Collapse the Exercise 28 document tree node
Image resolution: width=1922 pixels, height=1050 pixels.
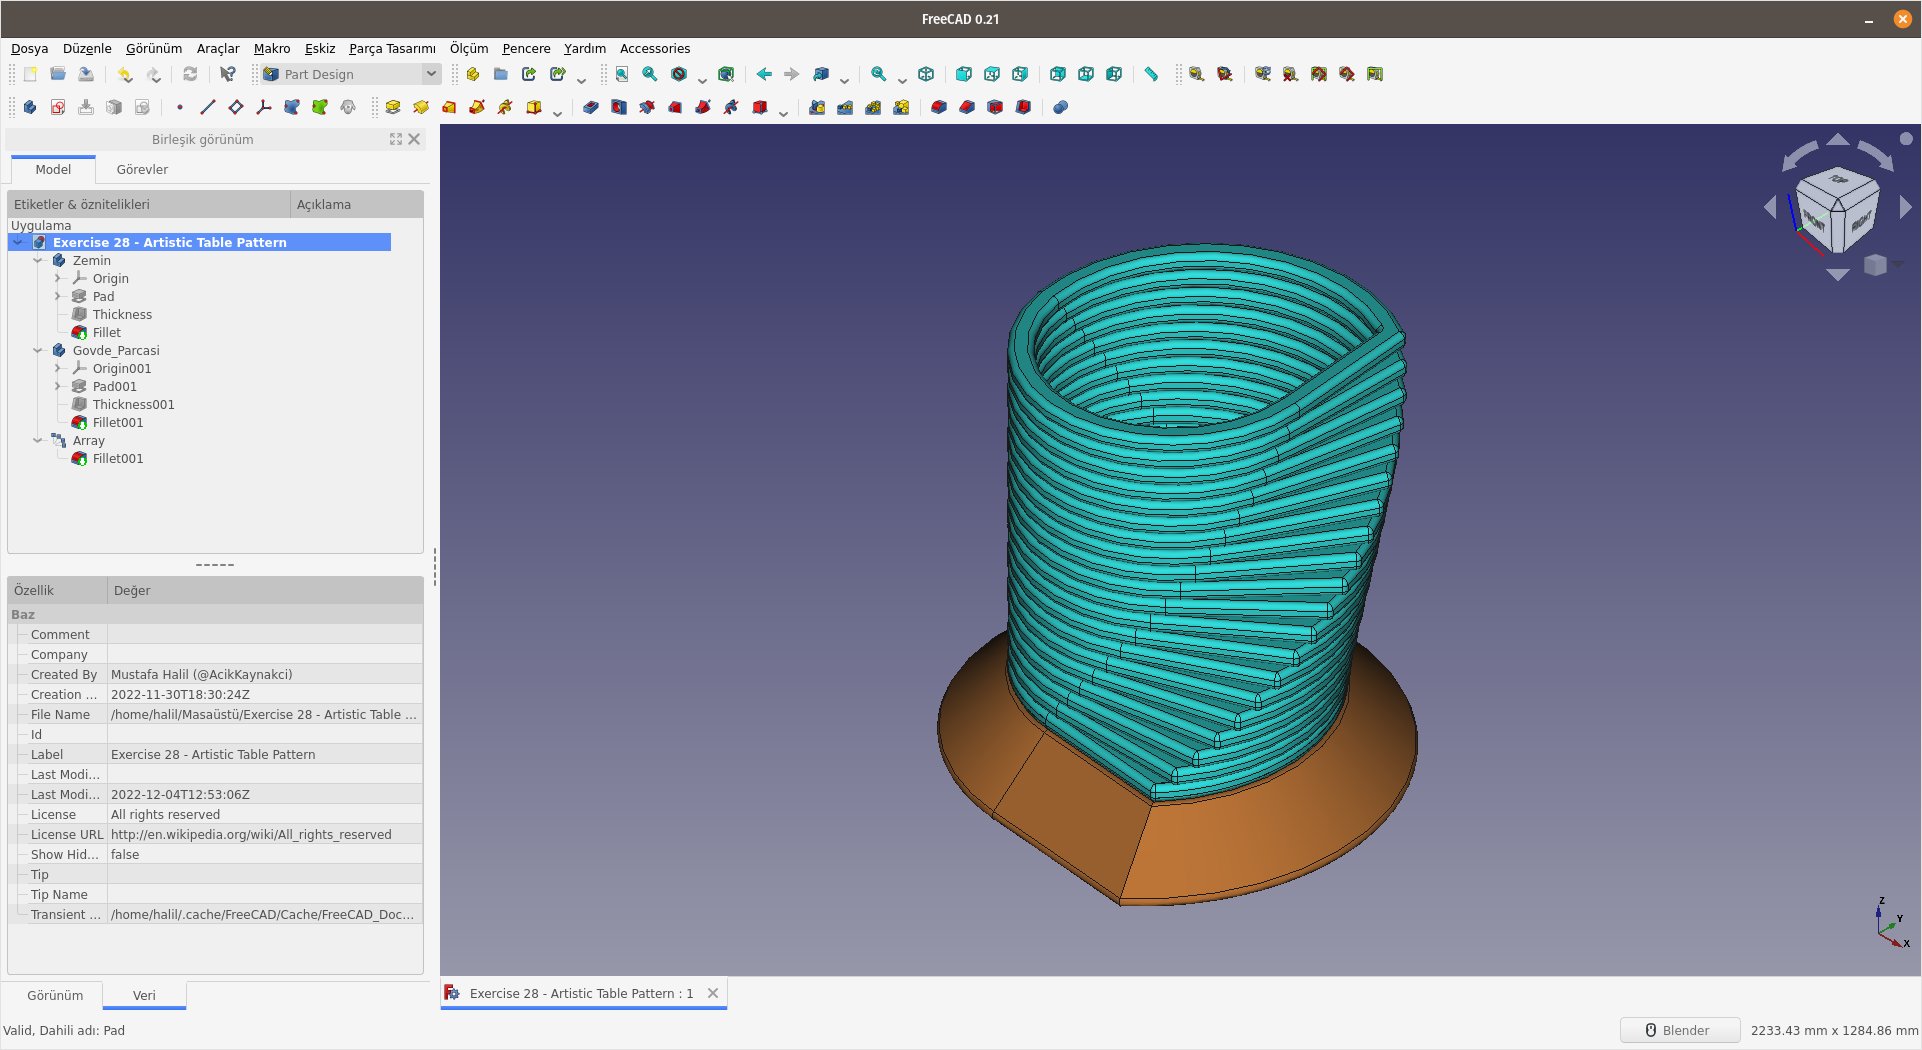(18, 242)
